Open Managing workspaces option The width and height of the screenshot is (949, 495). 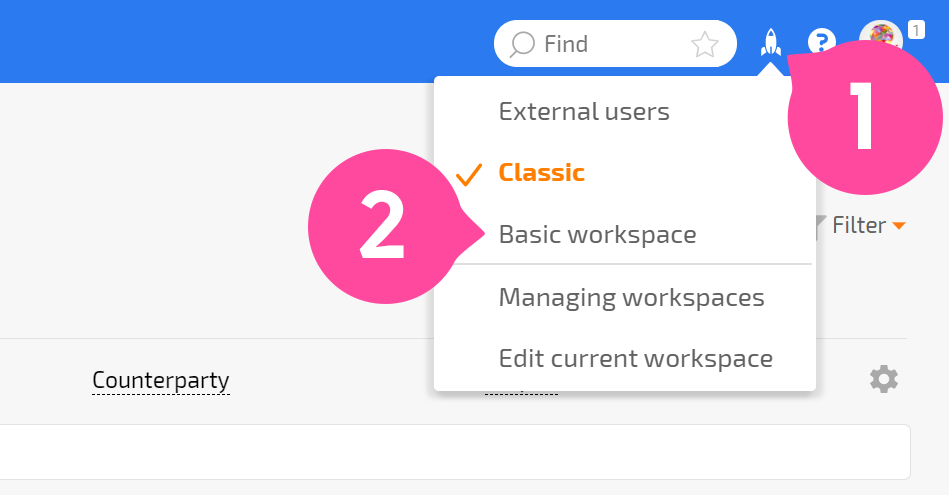[x=631, y=298]
